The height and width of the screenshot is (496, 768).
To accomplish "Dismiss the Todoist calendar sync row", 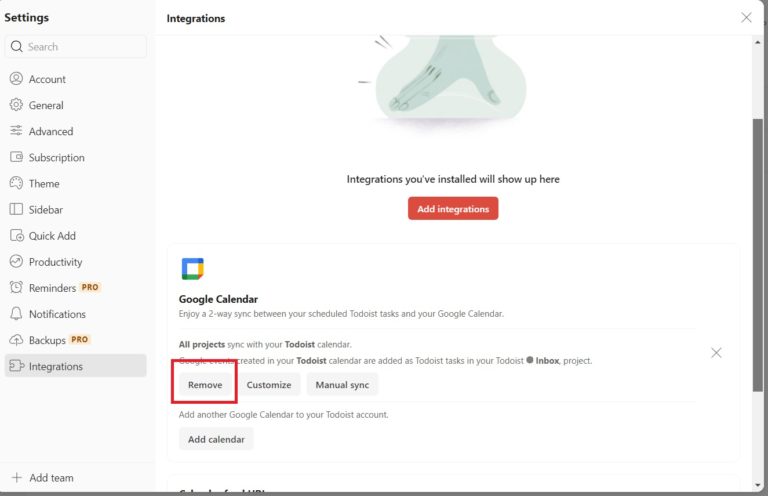I will point(716,353).
